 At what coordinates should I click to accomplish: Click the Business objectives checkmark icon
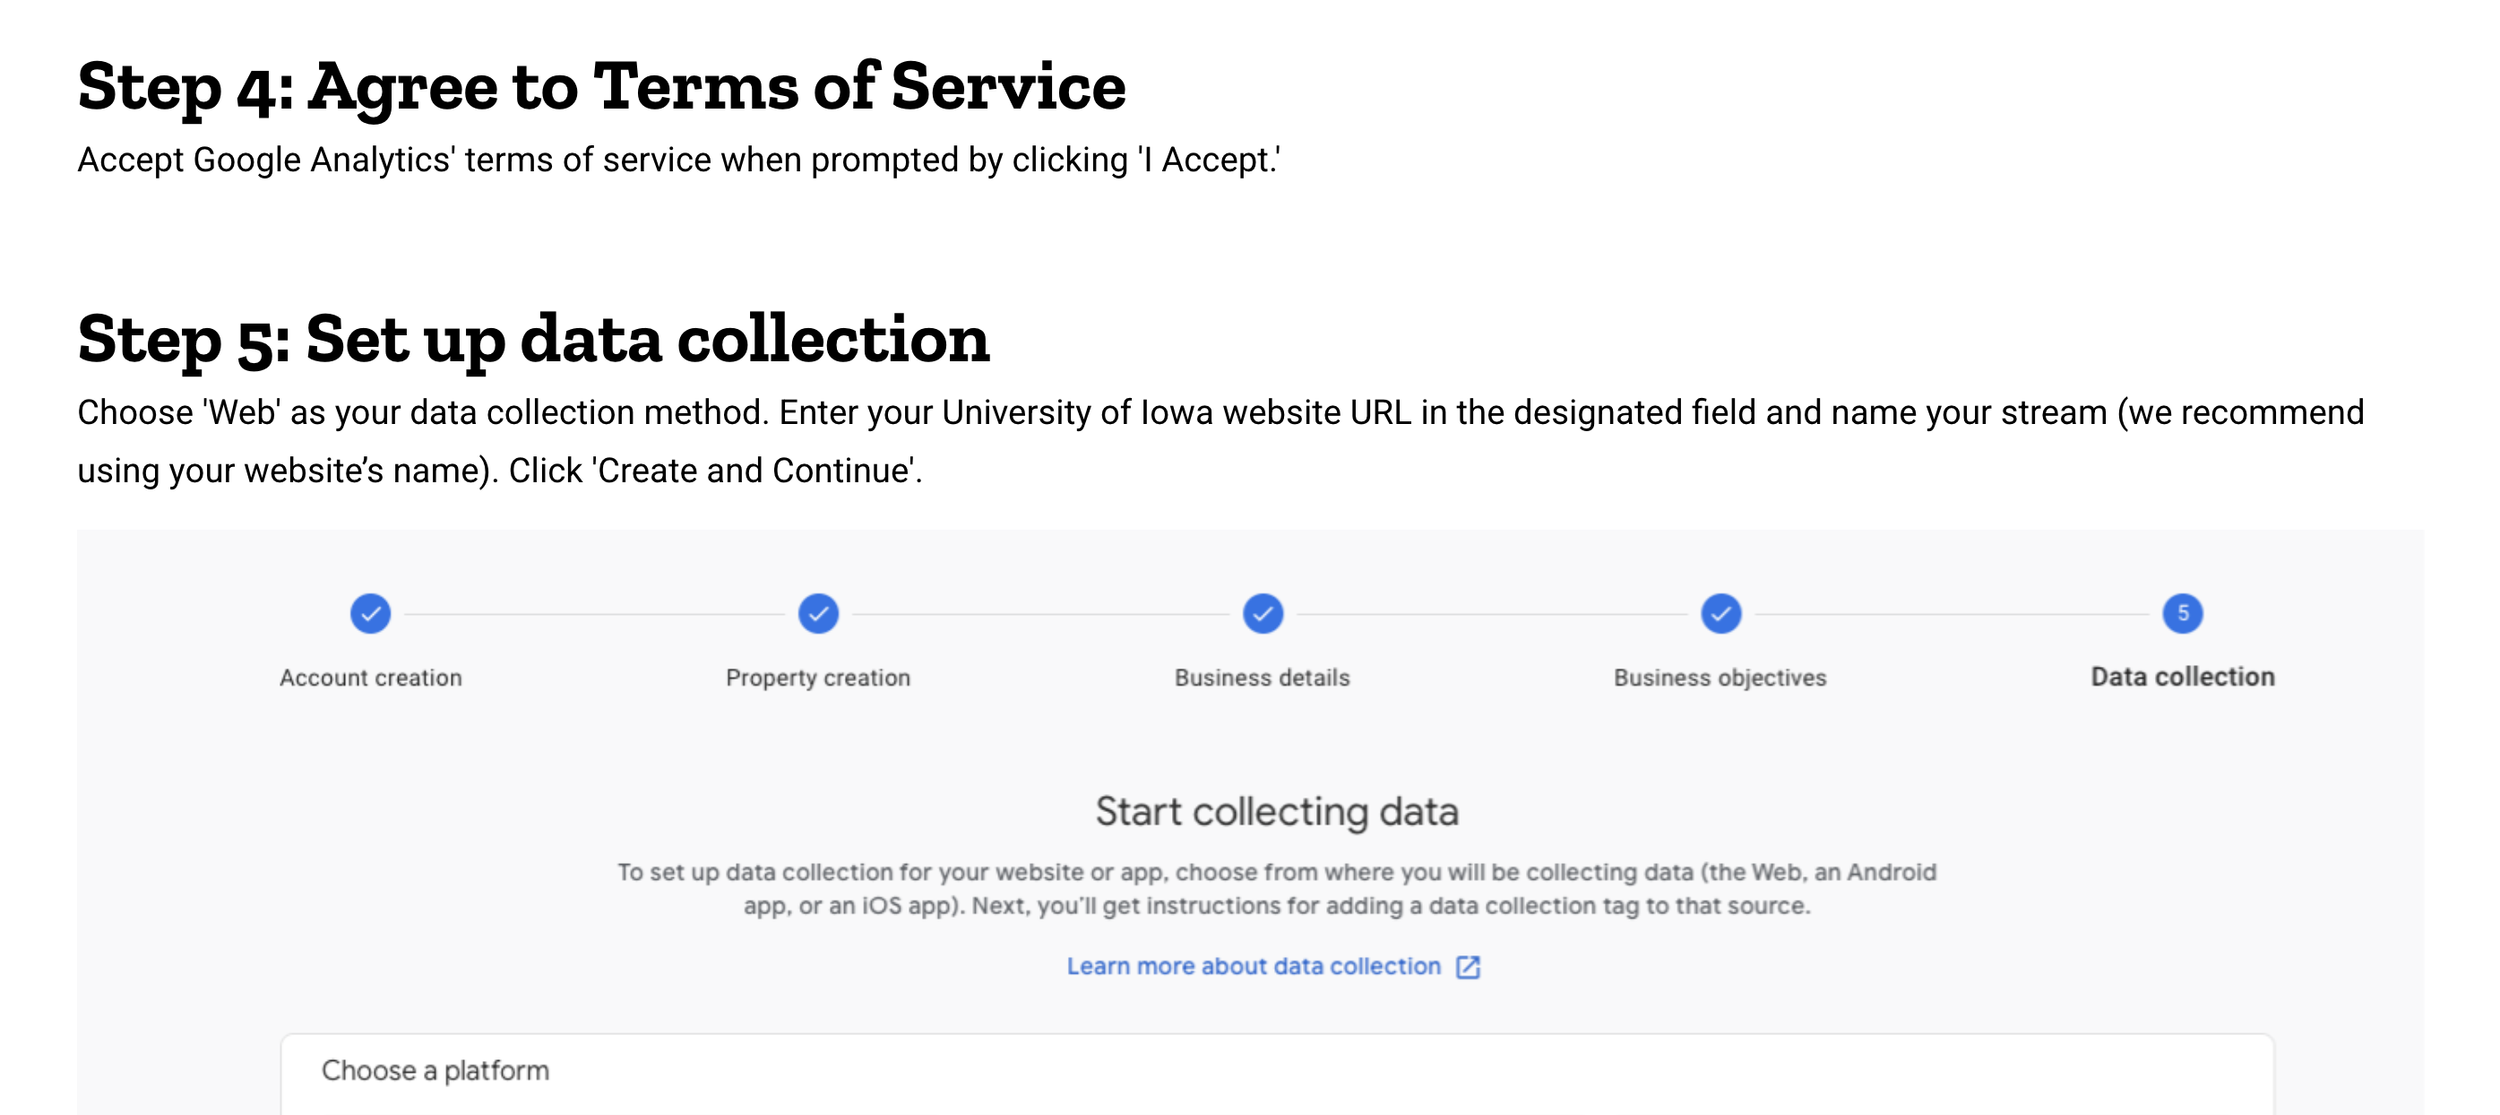click(1721, 614)
